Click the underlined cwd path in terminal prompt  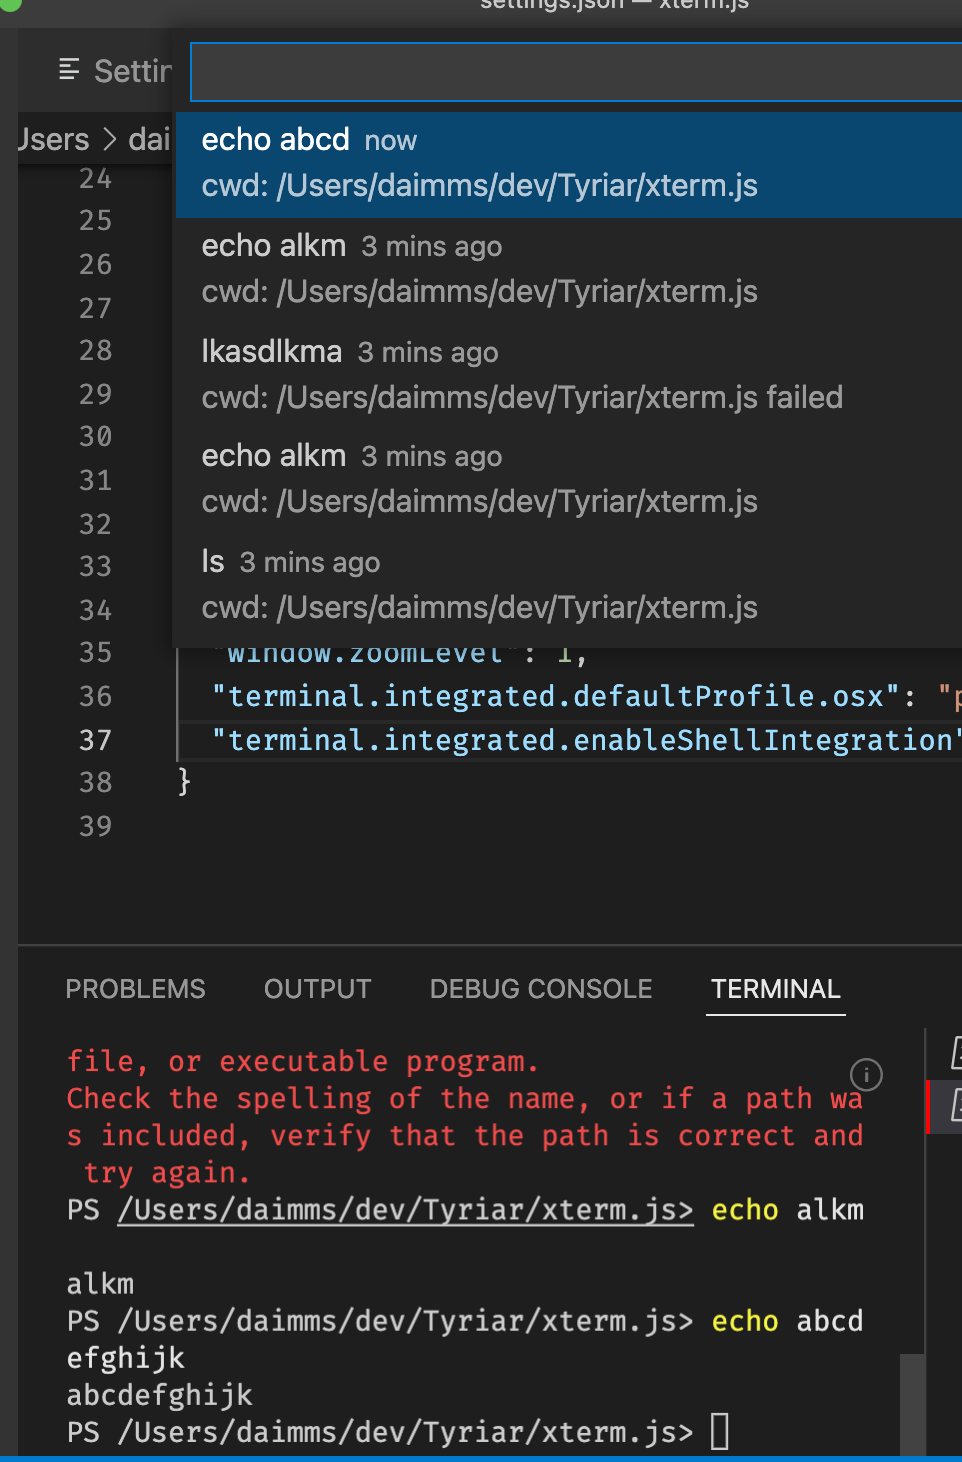coord(404,1209)
